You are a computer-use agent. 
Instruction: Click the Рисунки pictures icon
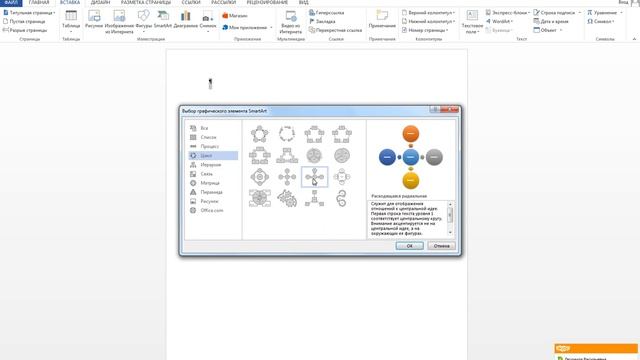[x=94, y=19]
